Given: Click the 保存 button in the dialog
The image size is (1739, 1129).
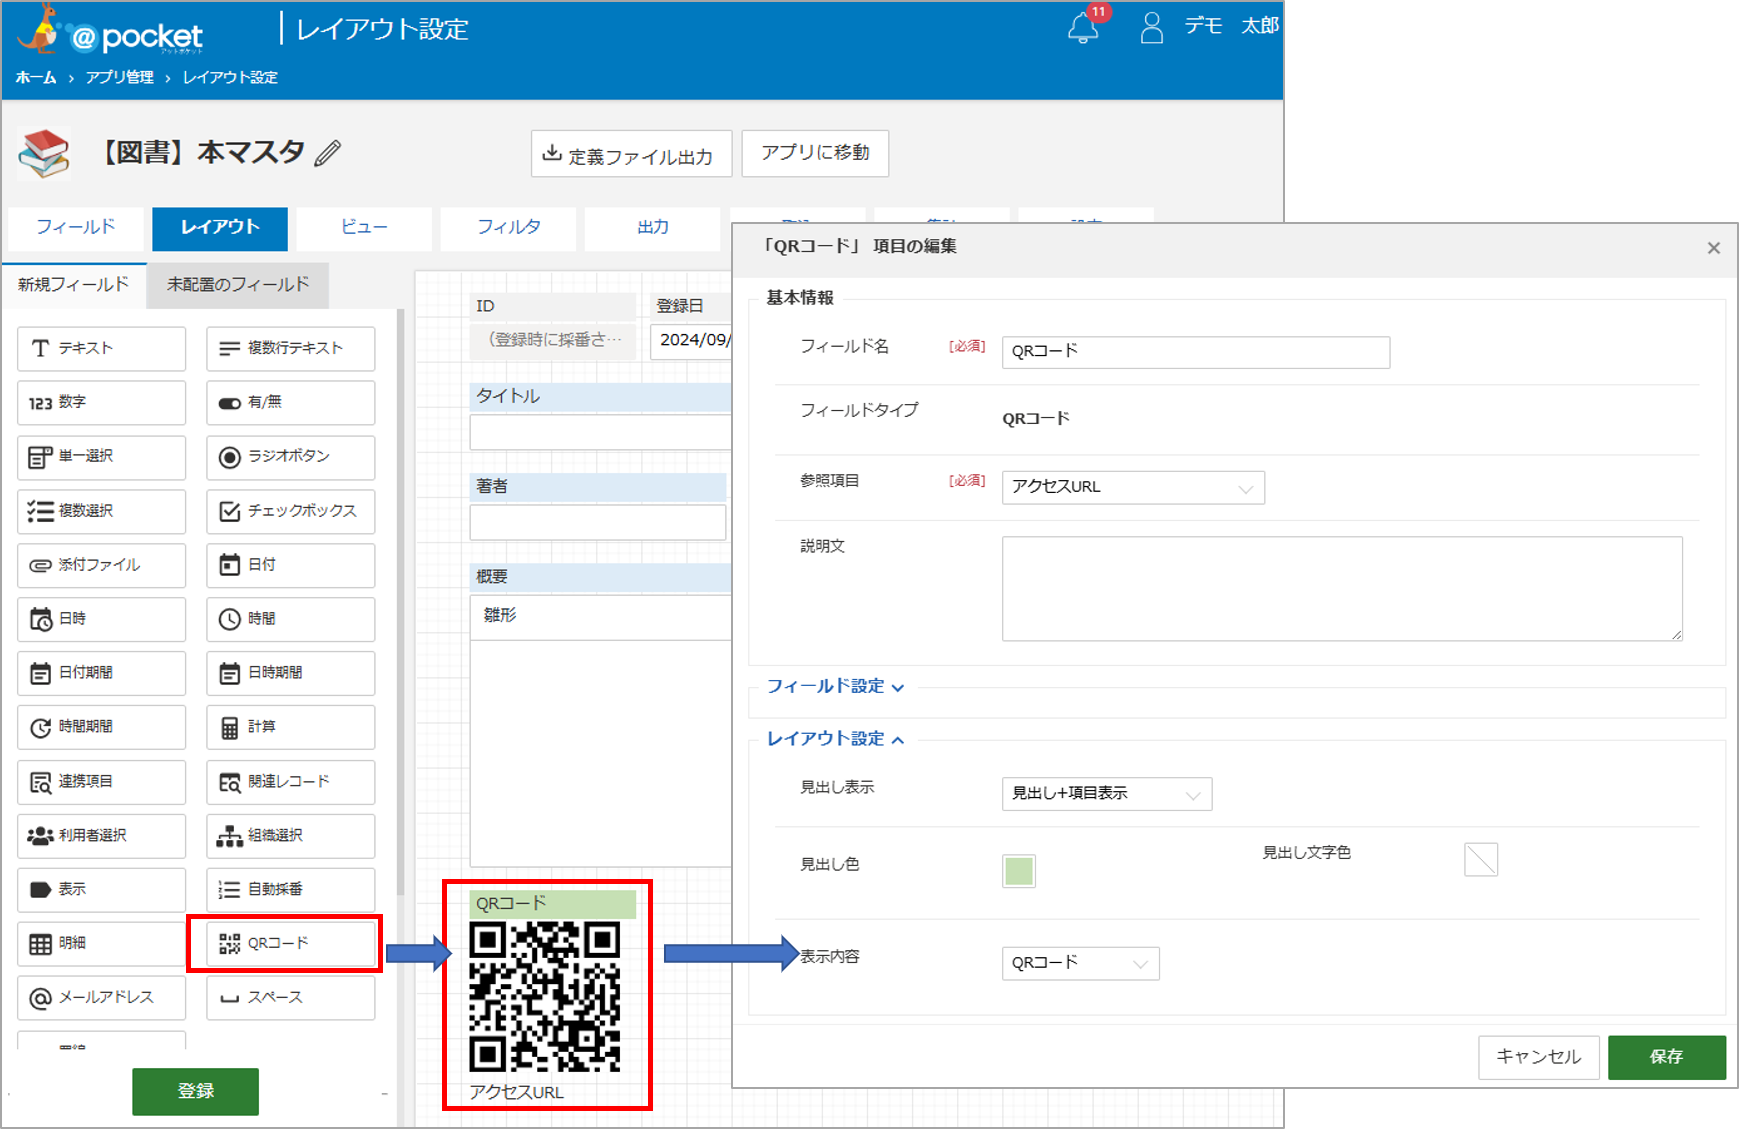Looking at the screenshot, I should (x=1666, y=1057).
